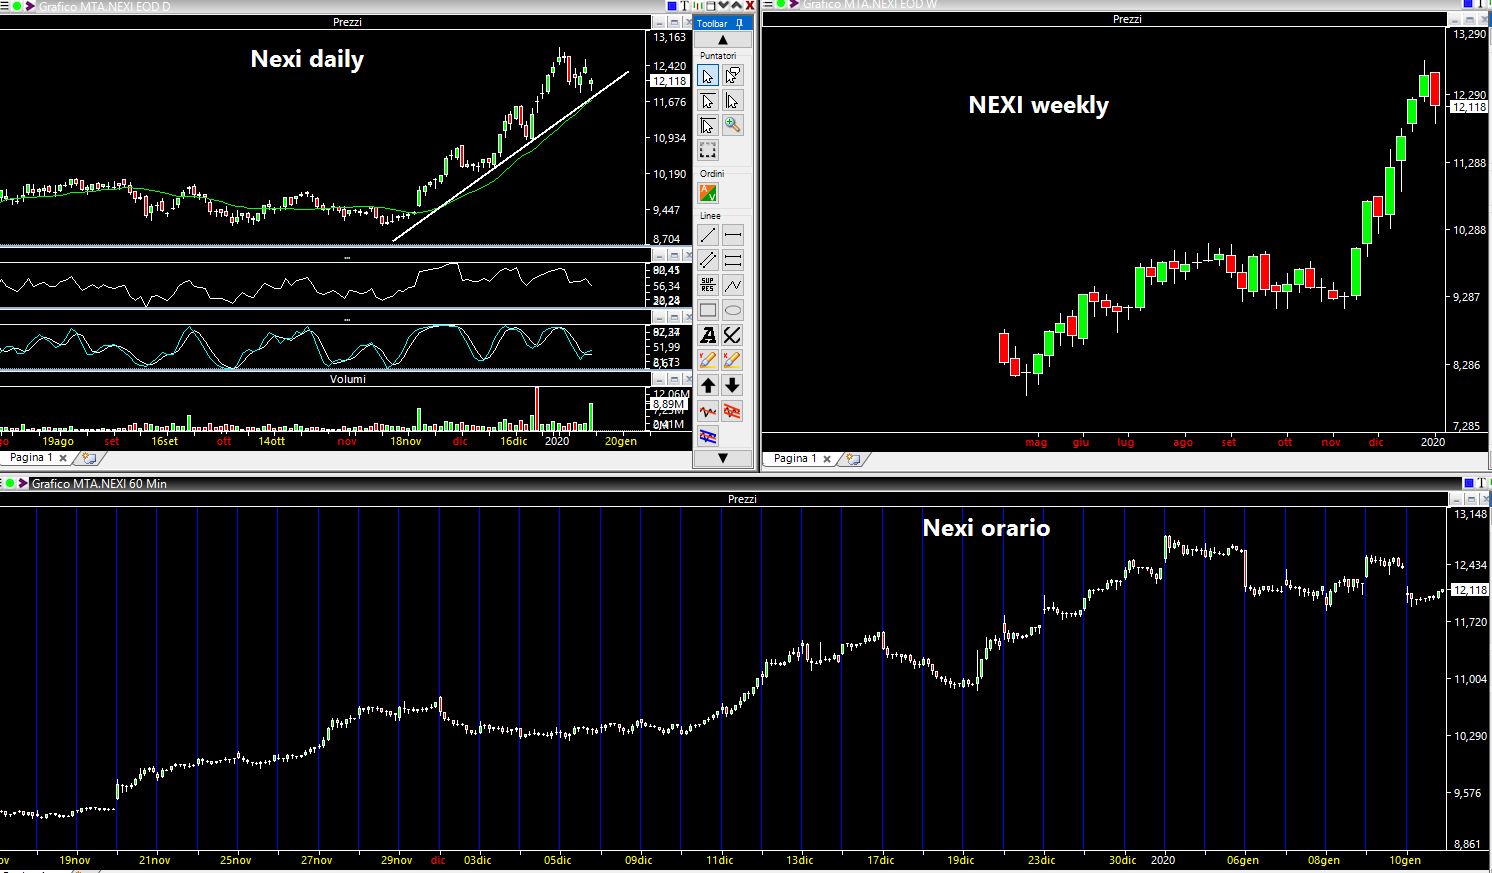This screenshot has width=1492, height=873.
Task: Choose the dashed rectangle selection tool
Action: pyautogui.click(x=708, y=151)
